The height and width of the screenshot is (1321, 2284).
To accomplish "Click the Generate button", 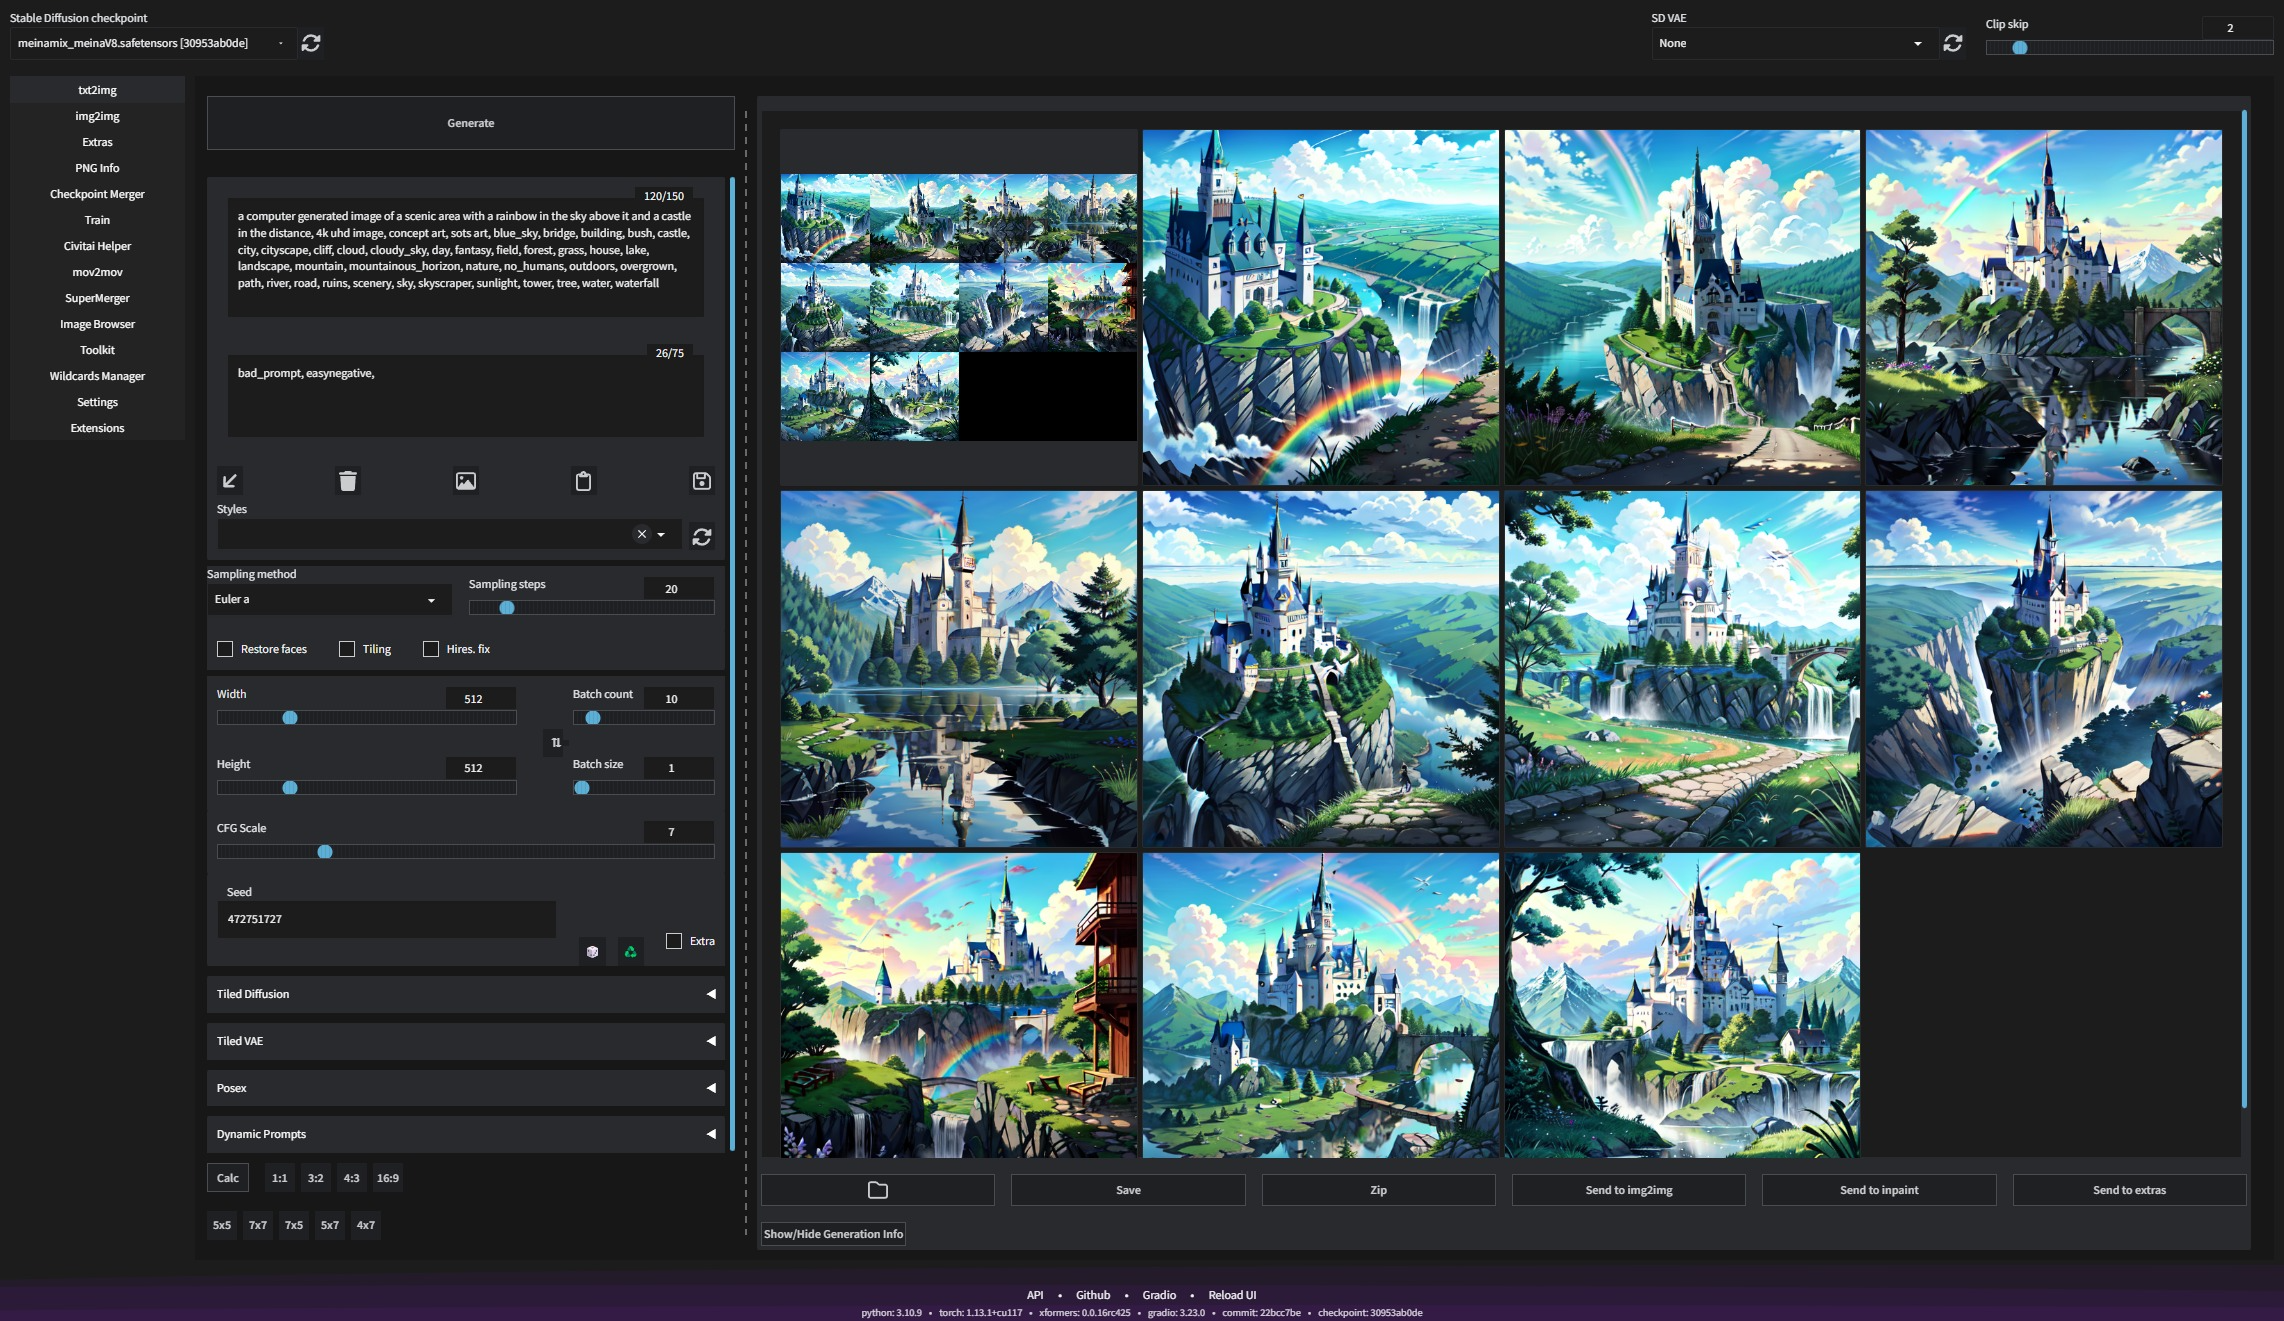I will point(470,123).
